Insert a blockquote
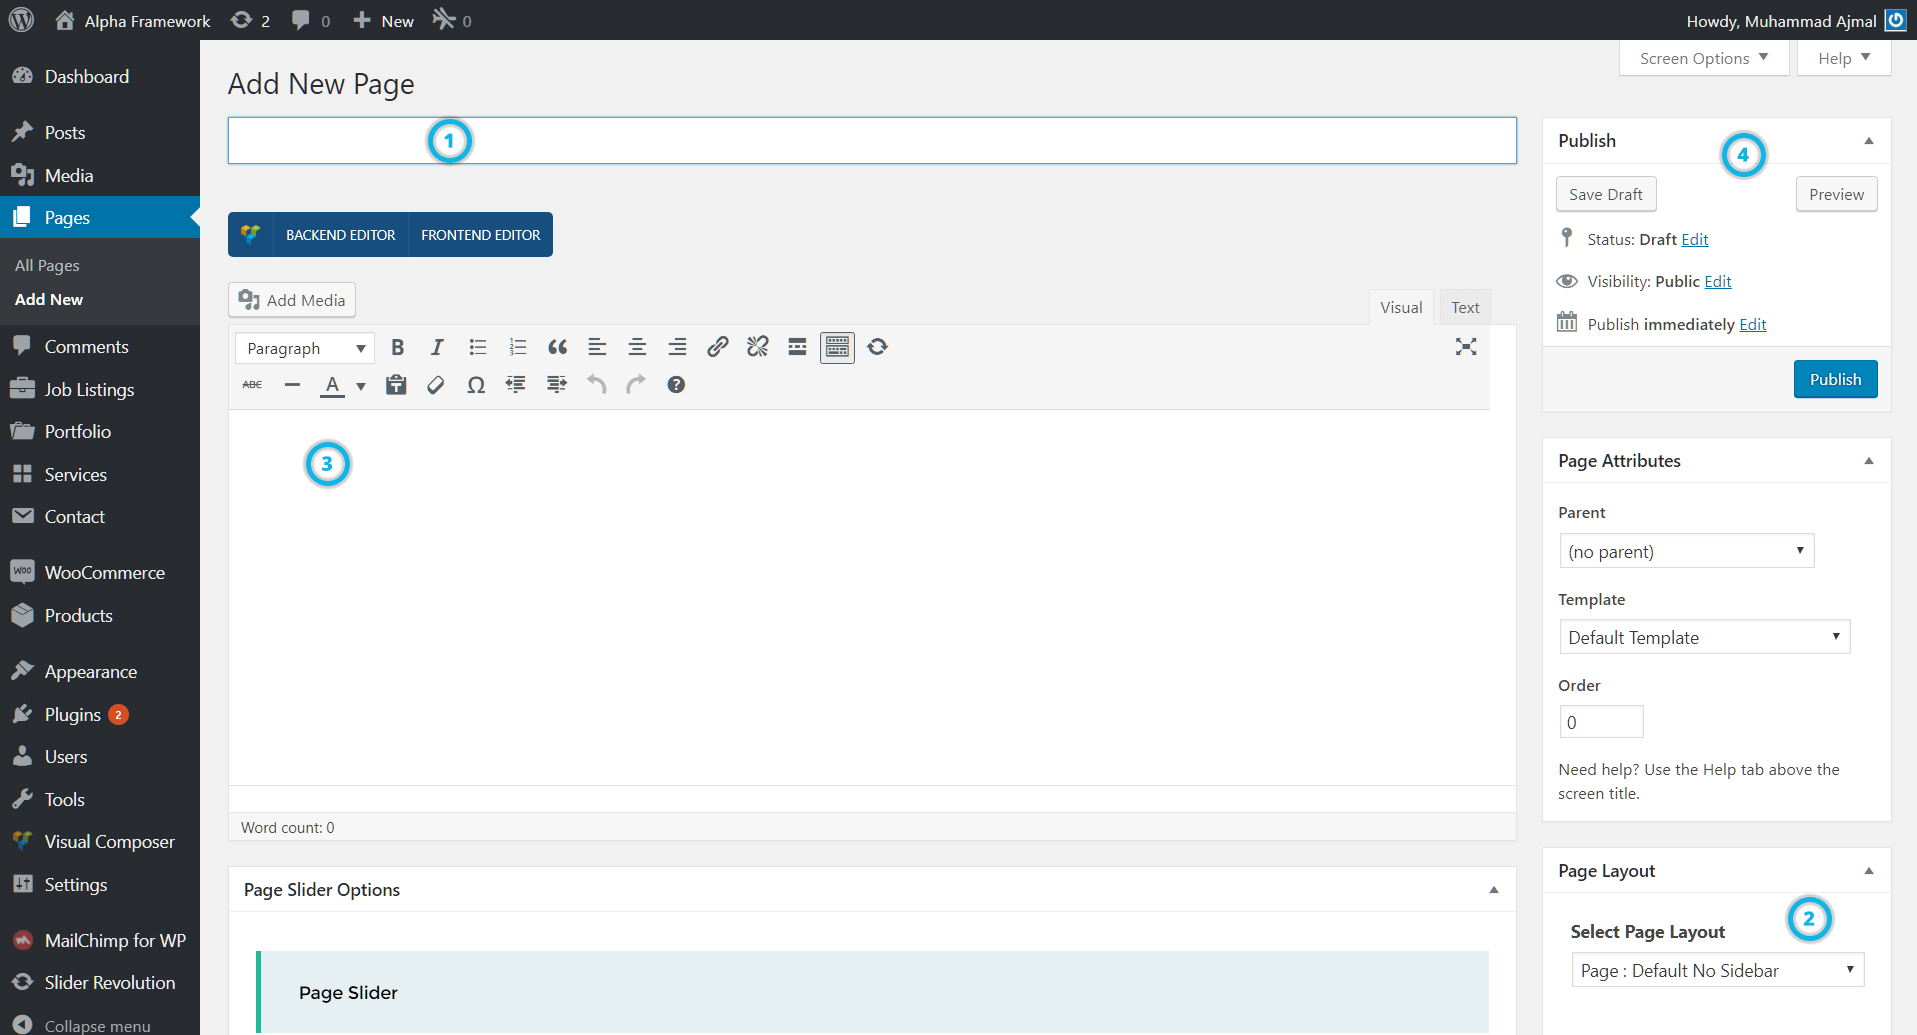This screenshot has height=1035, width=1917. 557,347
